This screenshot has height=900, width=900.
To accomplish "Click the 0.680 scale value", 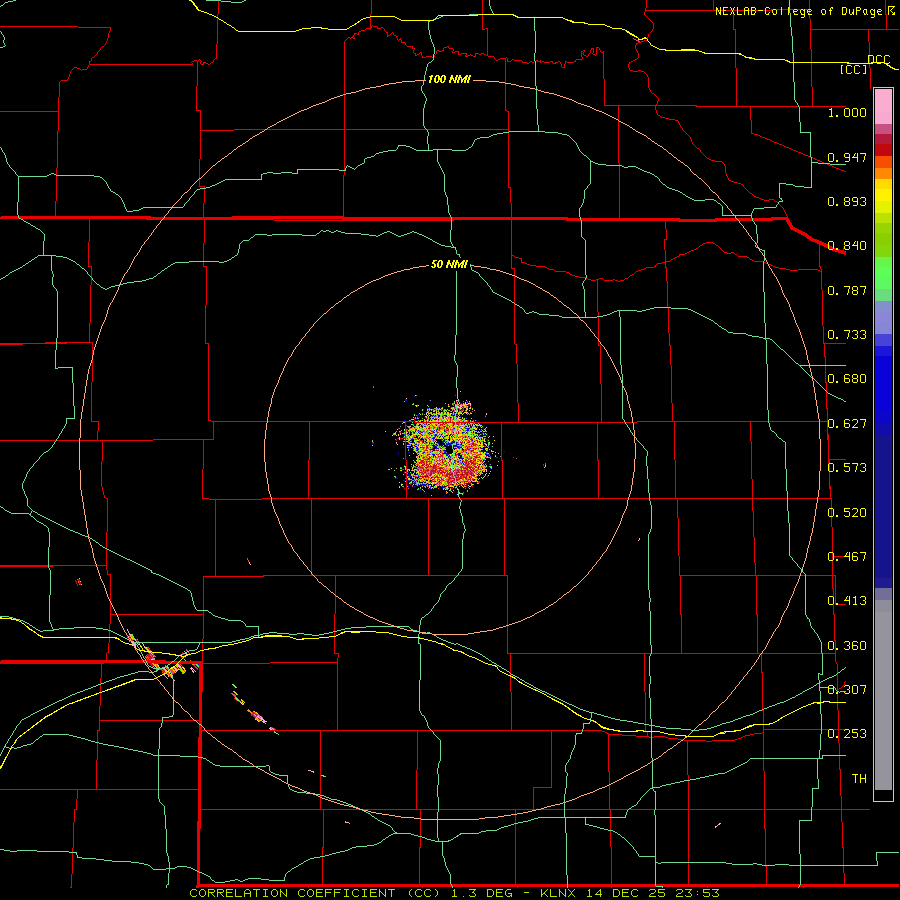I will (847, 379).
